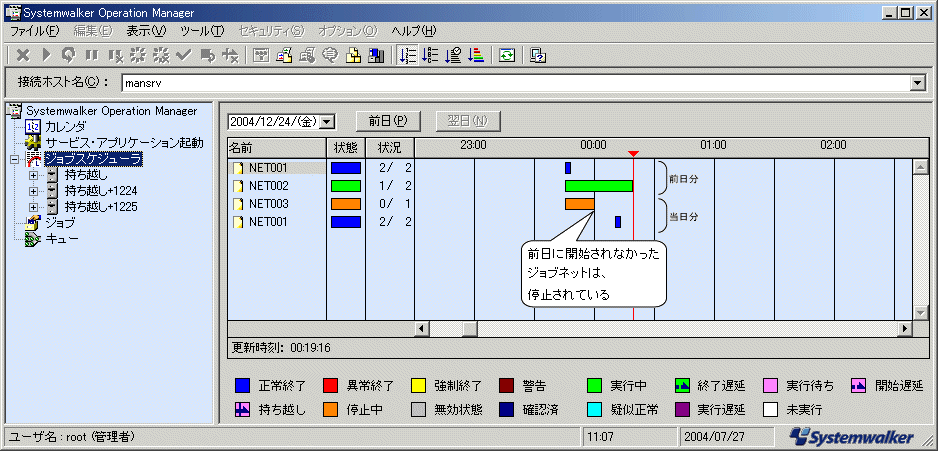Viewport: 938px width, 451px height.
Task: Sort by status with the colored bars icon
Action: [476, 56]
